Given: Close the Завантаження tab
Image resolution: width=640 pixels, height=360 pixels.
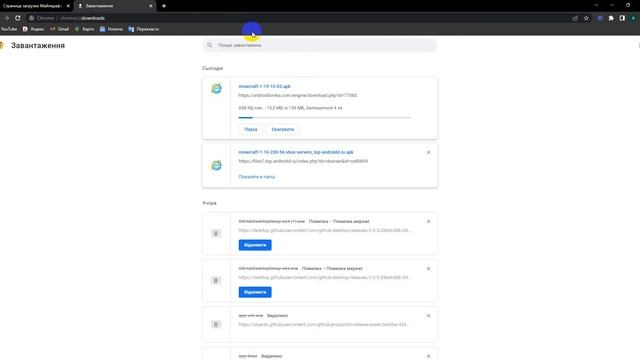Looking at the screenshot, I should click(151, 6).
